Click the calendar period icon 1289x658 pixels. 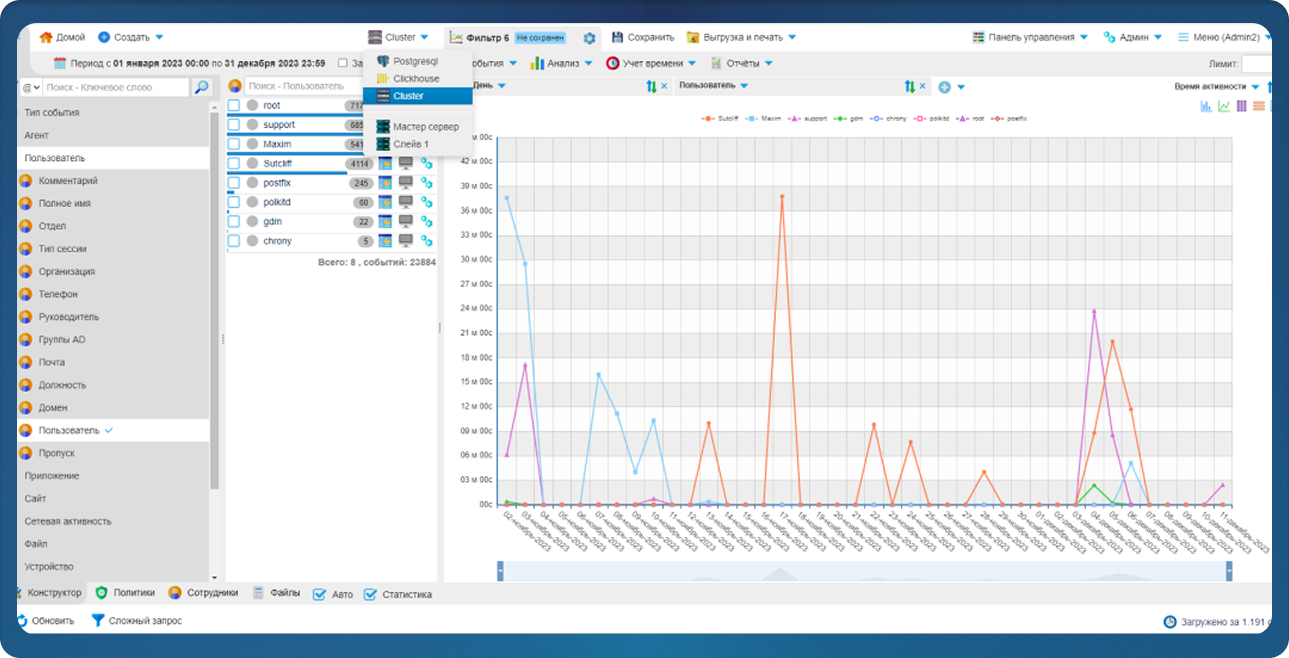click(59, 63)
